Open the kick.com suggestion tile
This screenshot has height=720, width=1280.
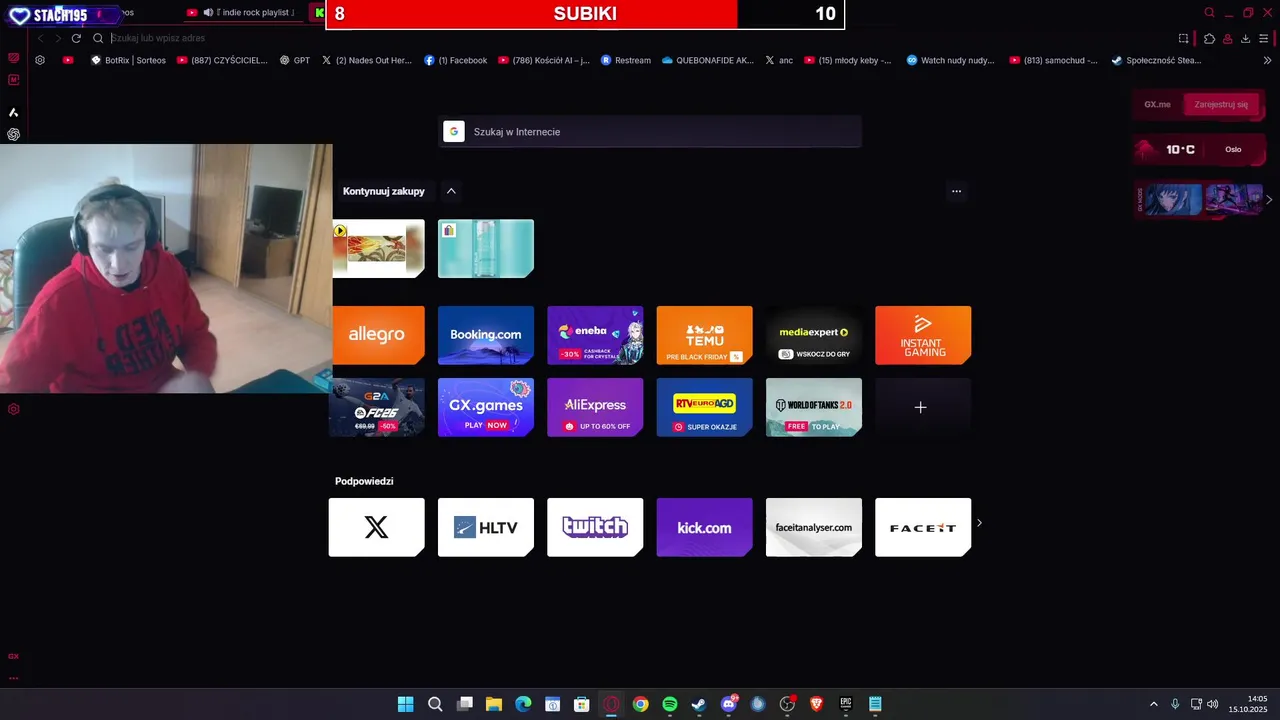(704, 527)
